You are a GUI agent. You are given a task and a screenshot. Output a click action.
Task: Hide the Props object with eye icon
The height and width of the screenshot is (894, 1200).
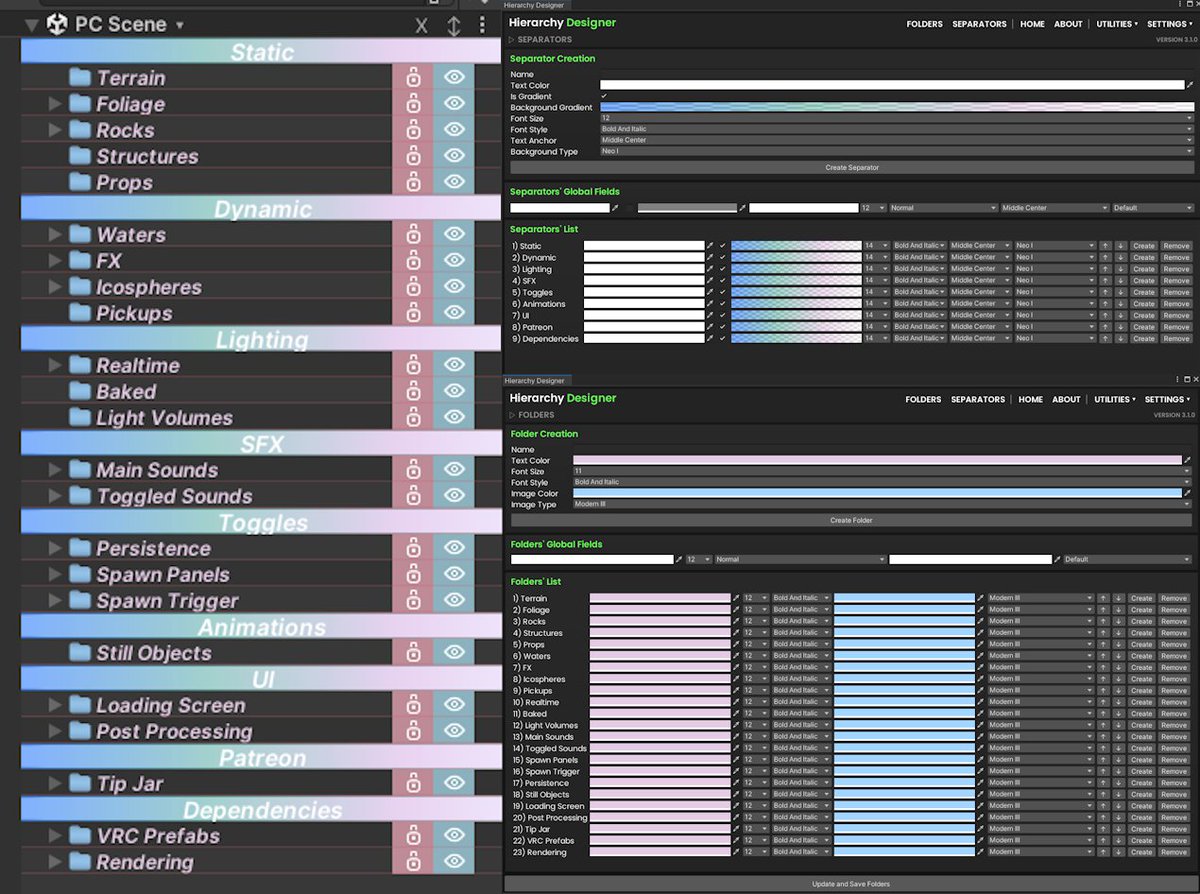[455, 181]
